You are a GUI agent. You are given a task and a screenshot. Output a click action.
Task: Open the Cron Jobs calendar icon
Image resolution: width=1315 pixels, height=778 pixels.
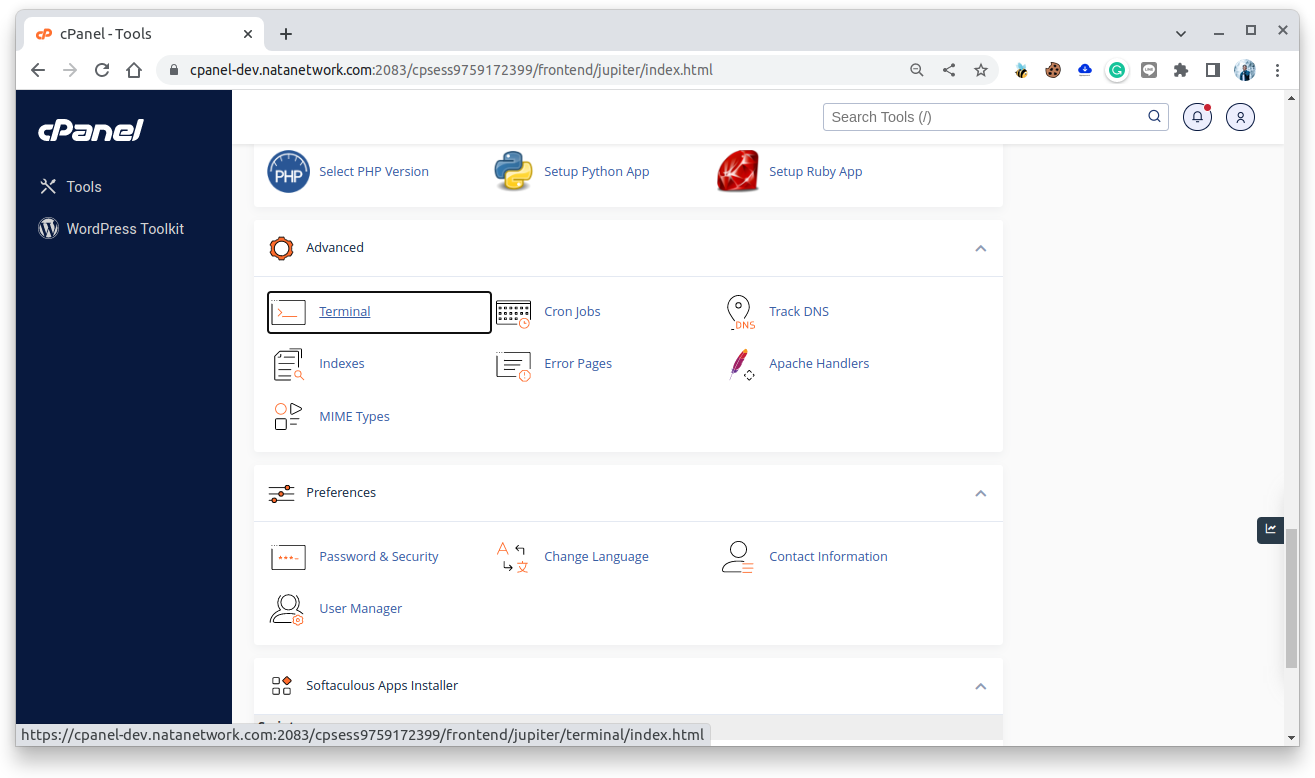pyautogui.click(x=513, y=313)
